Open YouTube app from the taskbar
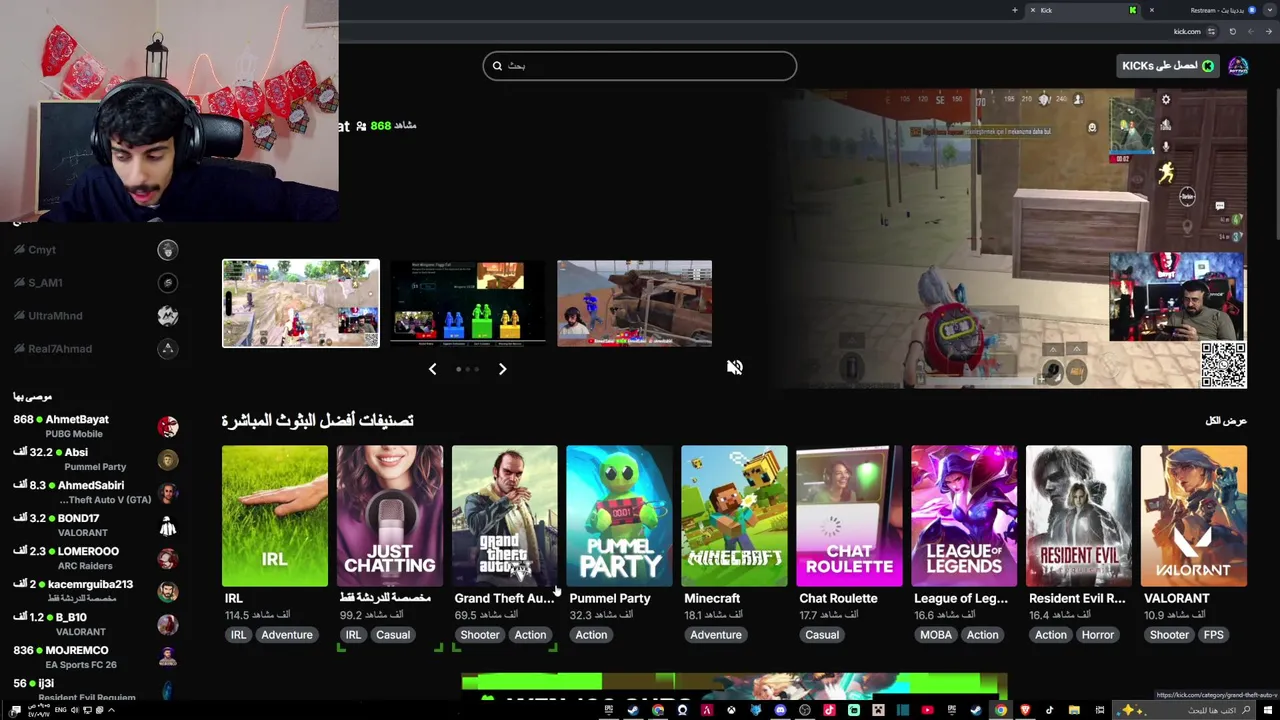The width and height of the screenshot is (1280, 720). tap(928, 710)
